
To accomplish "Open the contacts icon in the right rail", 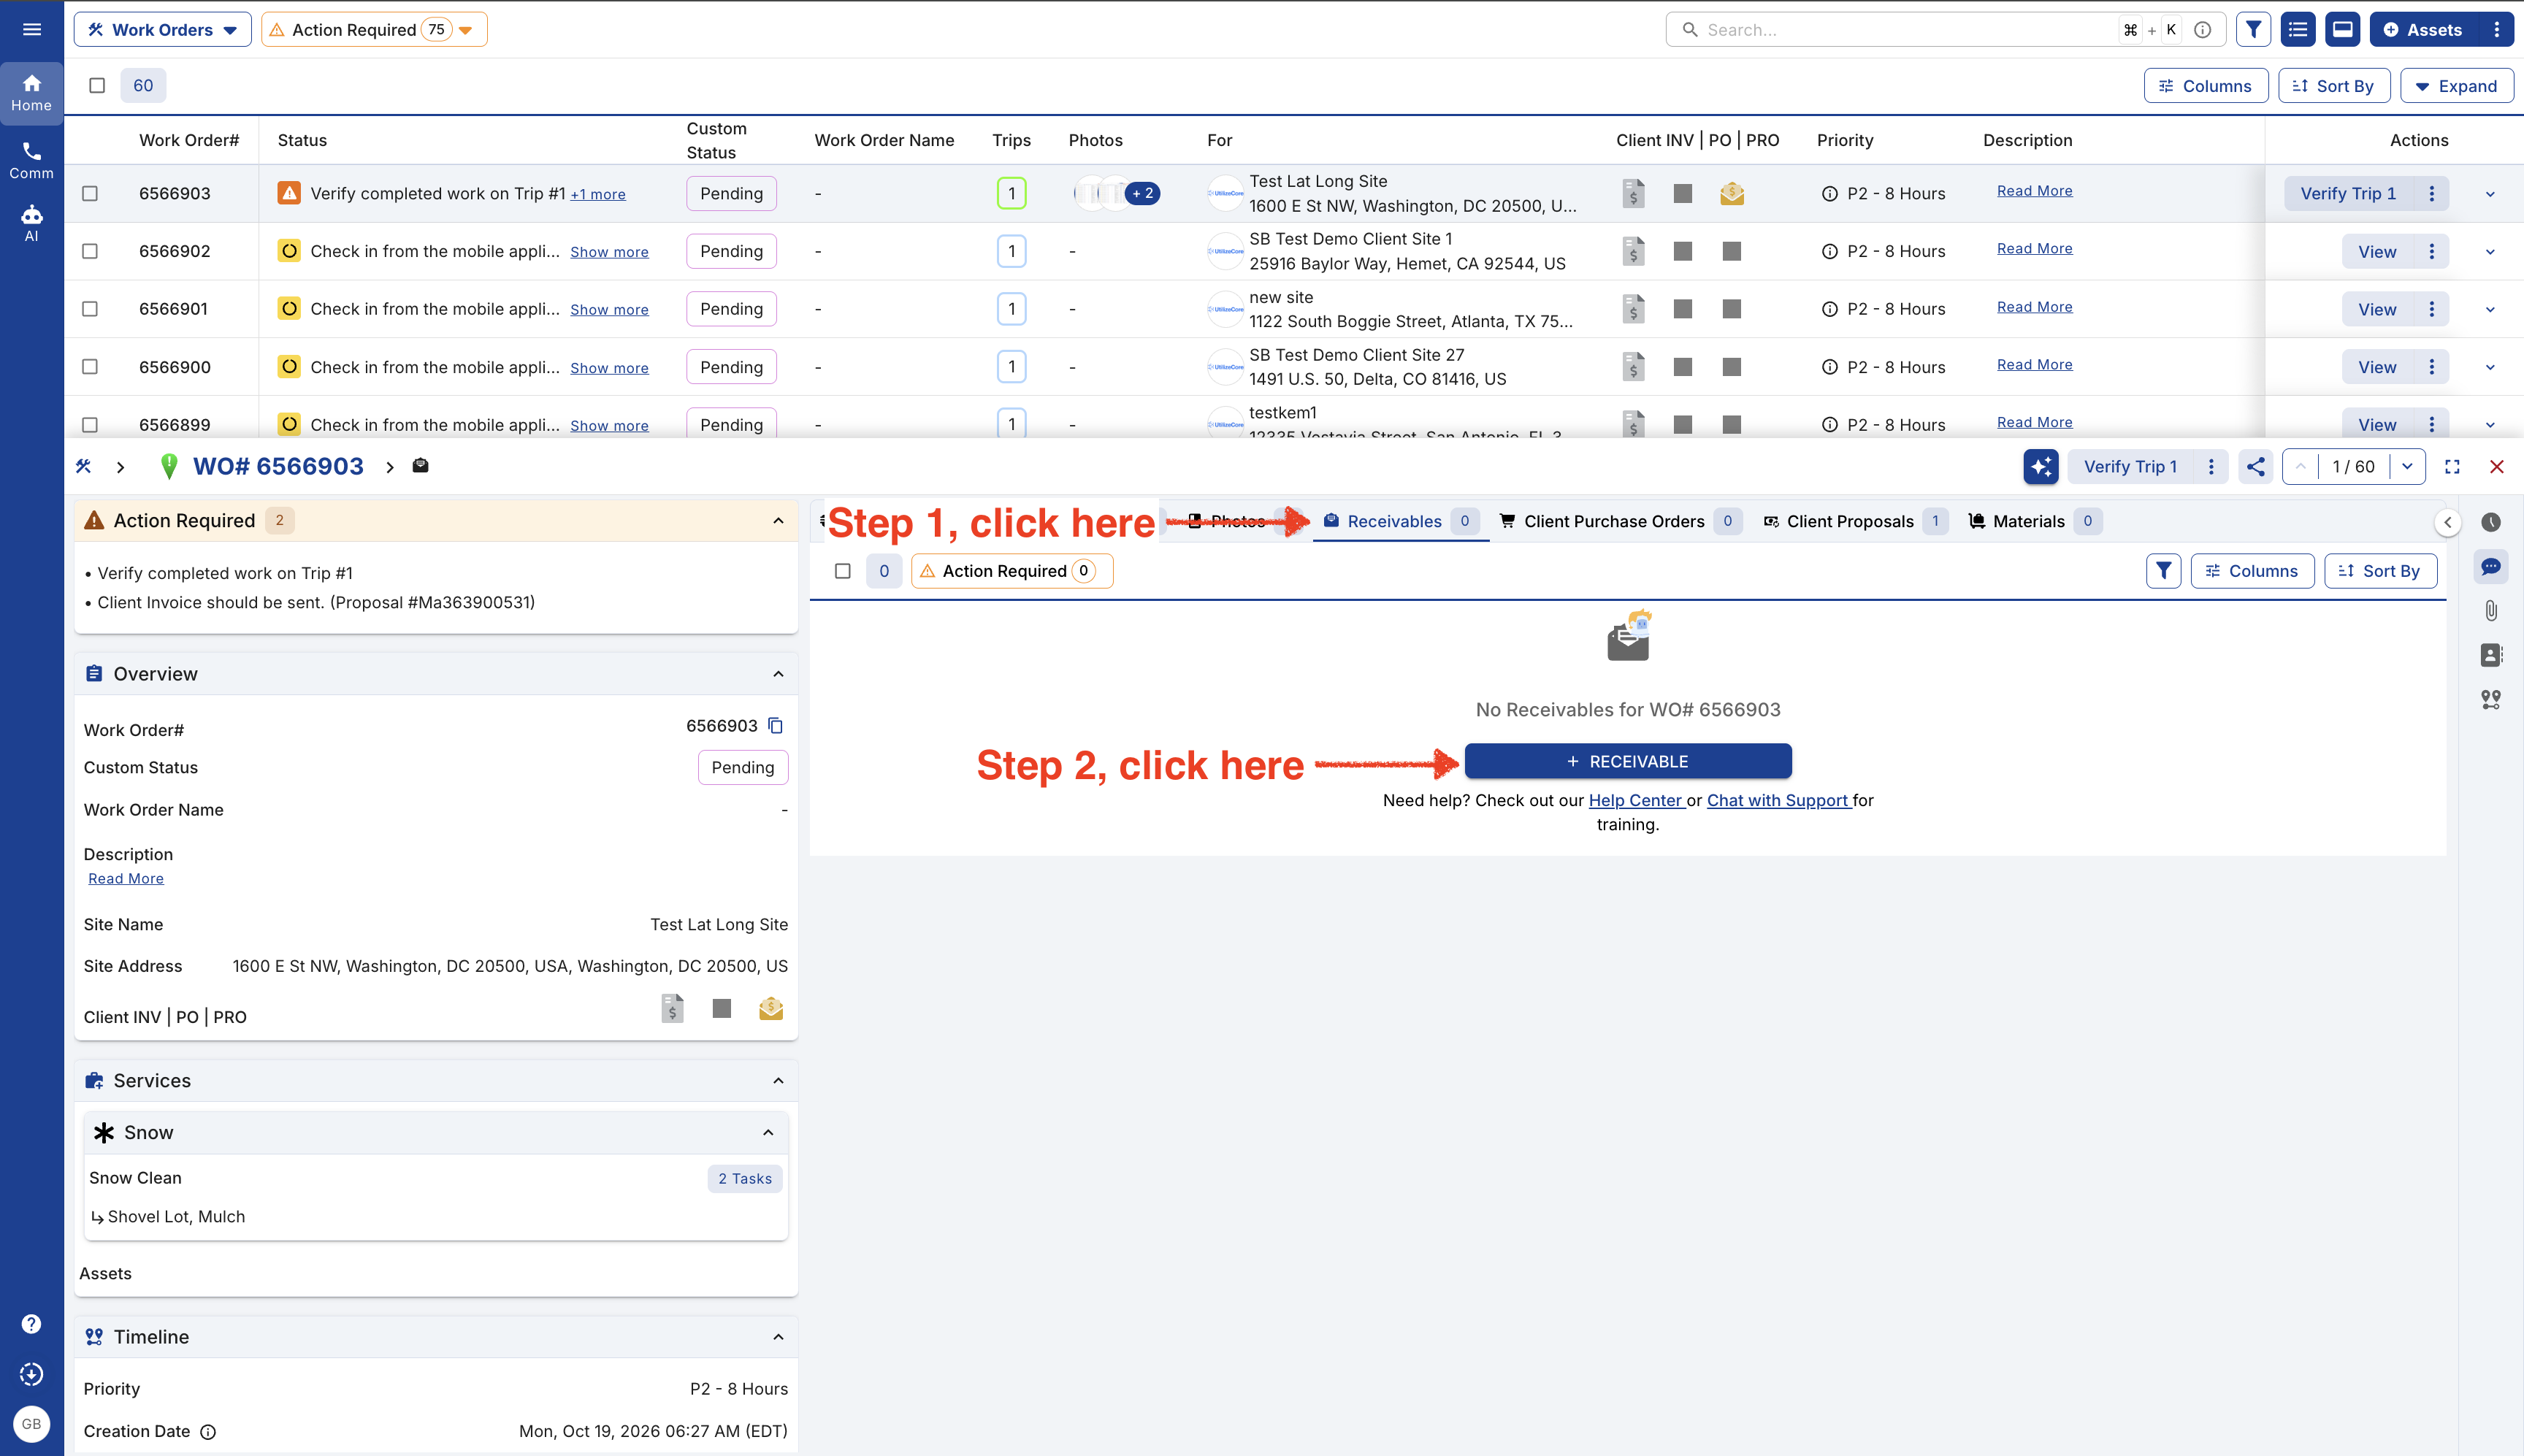I will click(x=2490, y=655).
